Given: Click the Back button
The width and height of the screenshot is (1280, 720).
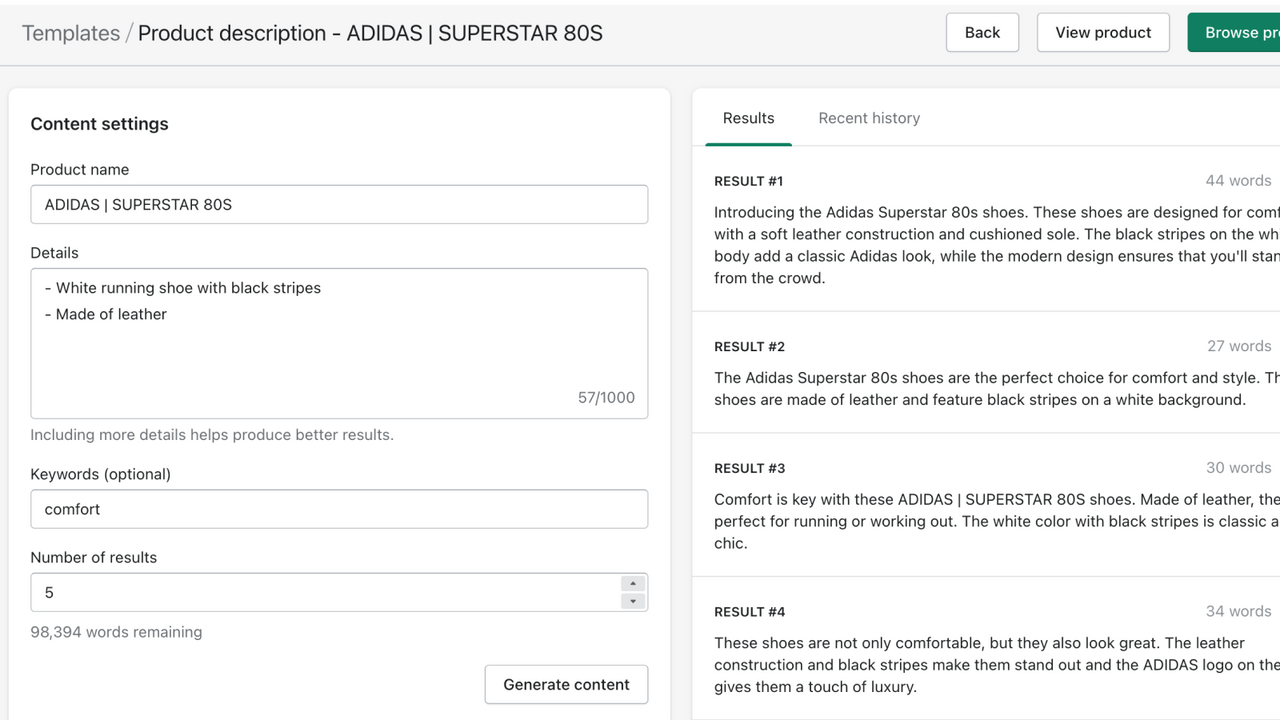Looking at the screenshot, I should pyautogui.click(x=982, y=32).
